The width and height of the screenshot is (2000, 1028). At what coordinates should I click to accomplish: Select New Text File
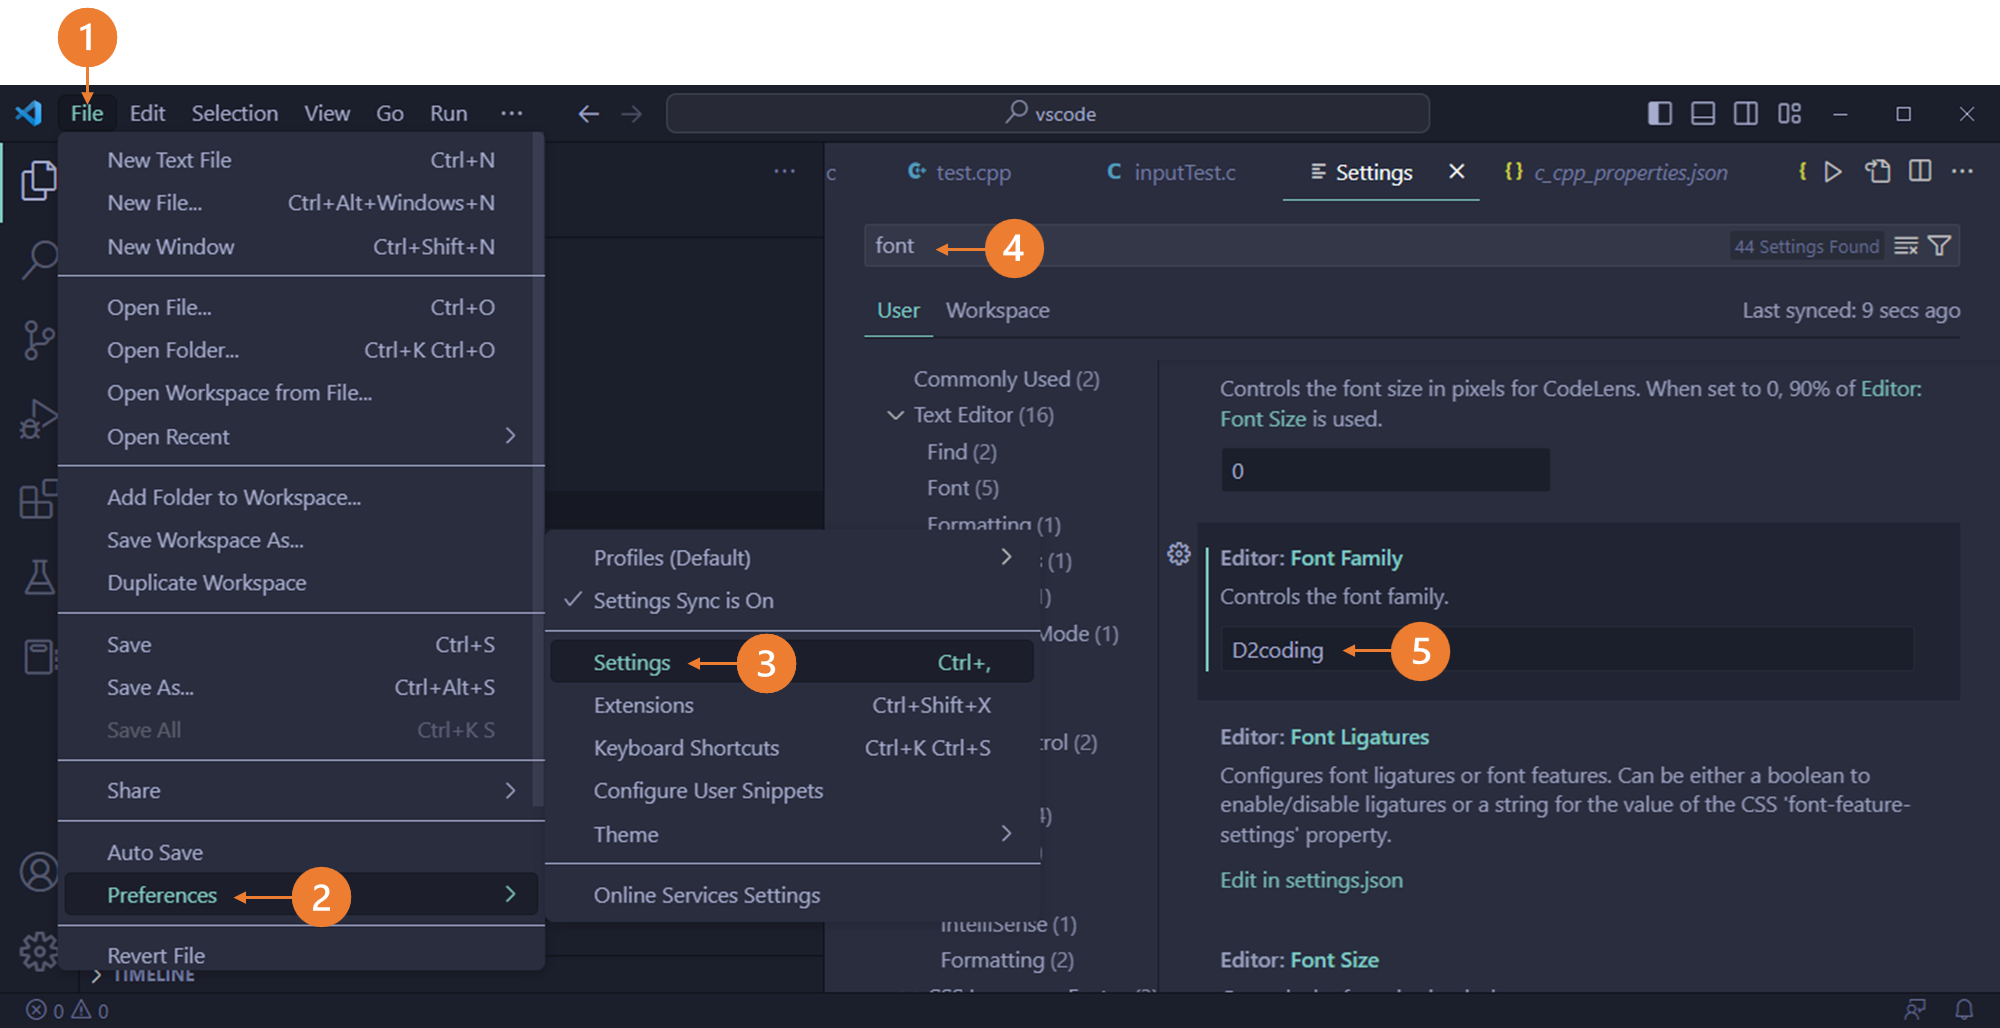coord(301,160)
